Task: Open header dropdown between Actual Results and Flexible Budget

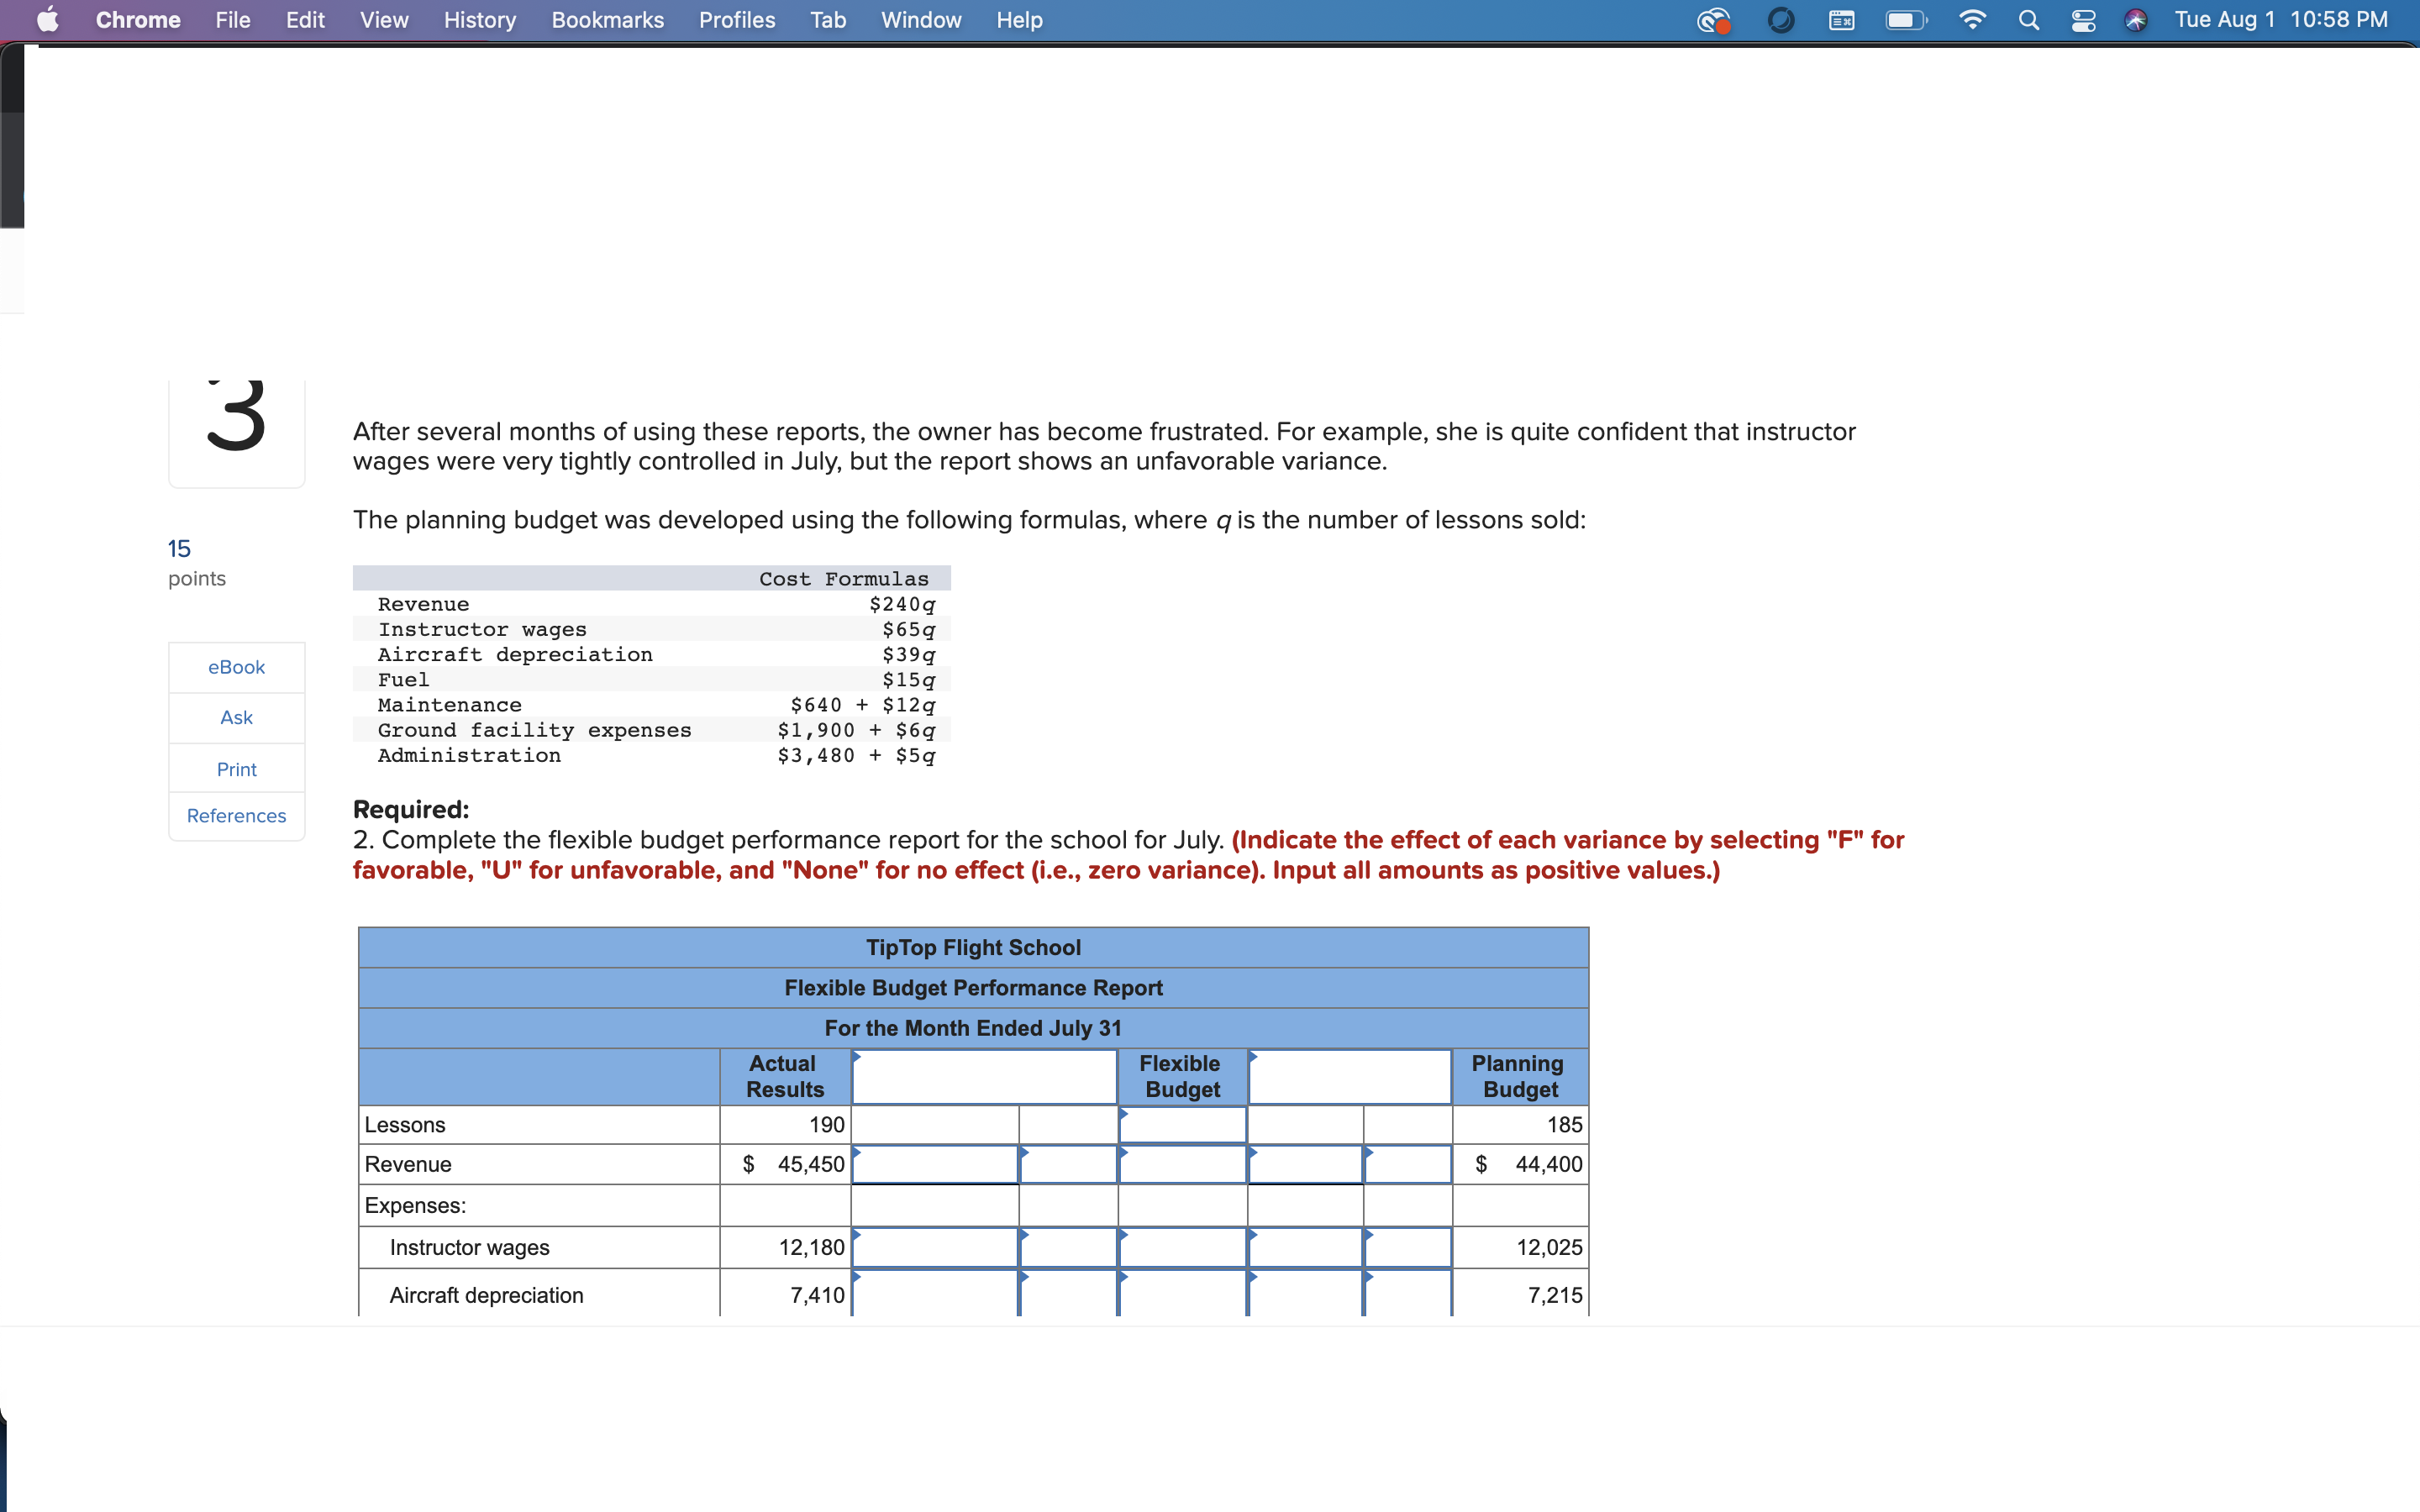Action: coord(984,1077)
